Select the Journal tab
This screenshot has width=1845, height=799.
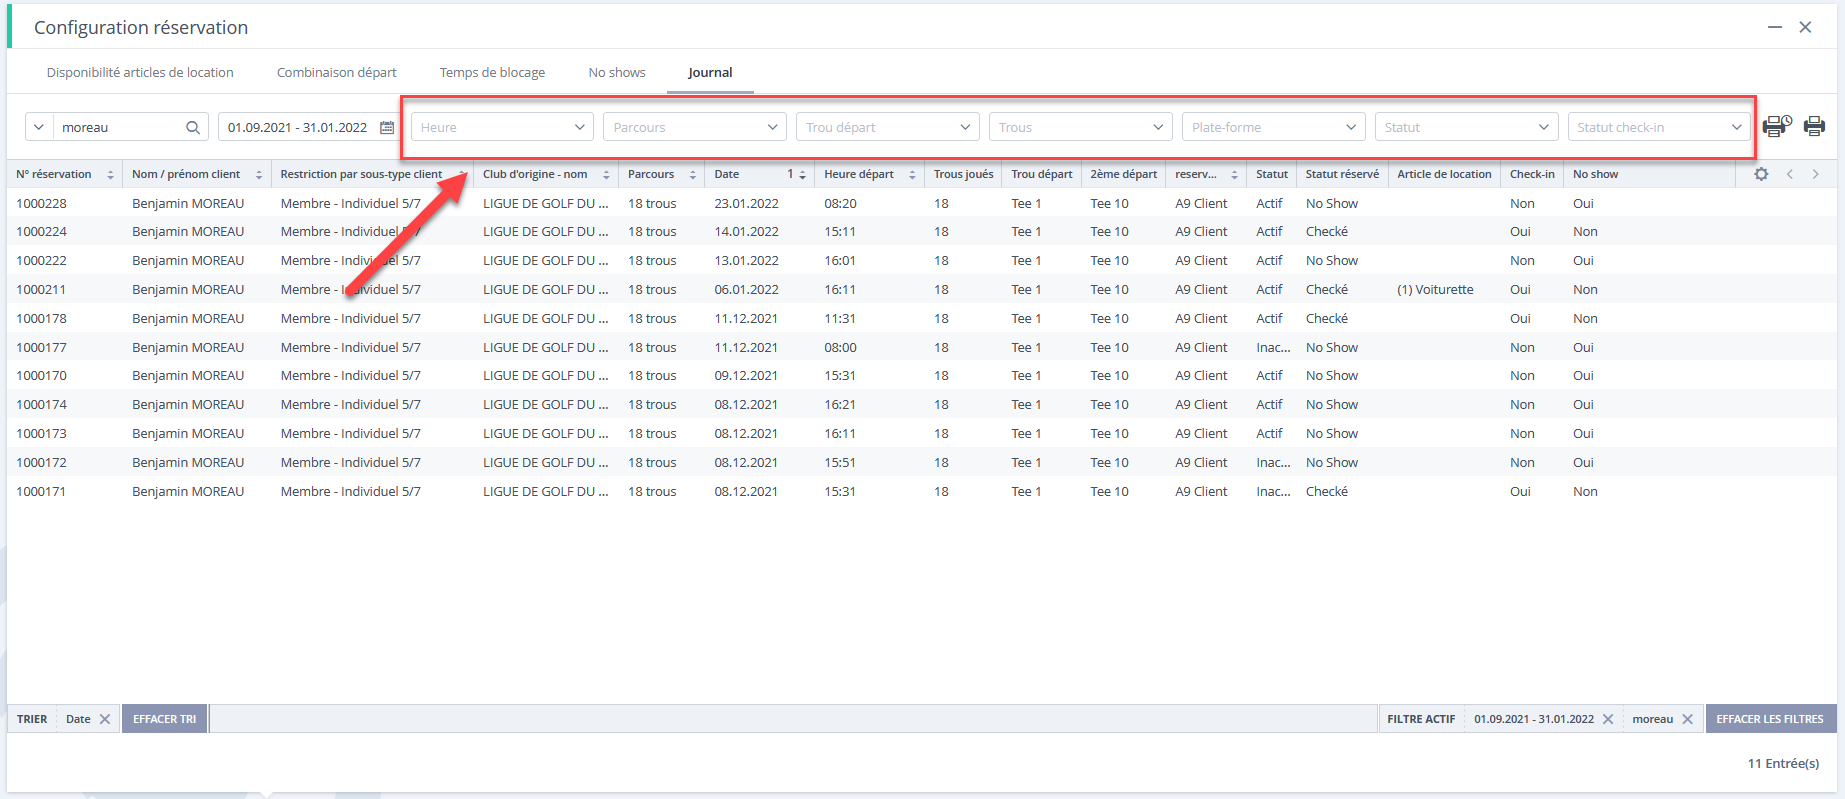tap(710, 72)
